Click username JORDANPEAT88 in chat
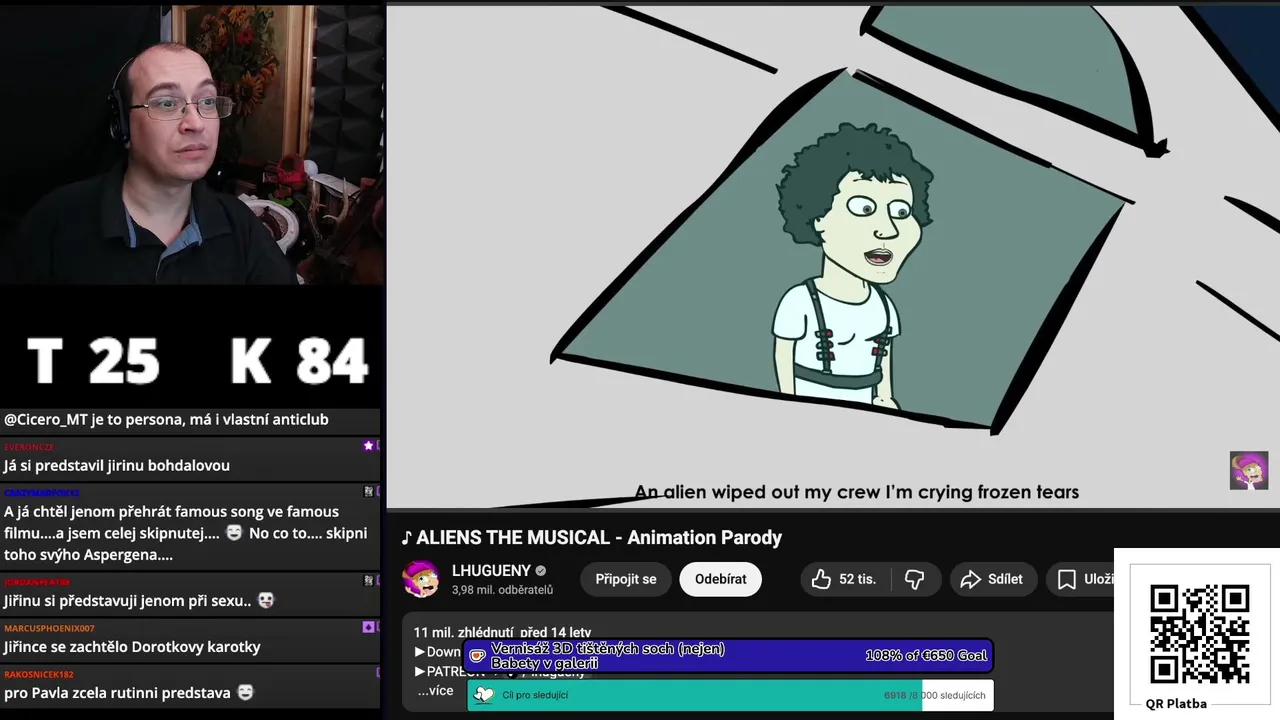Viewport: 1280px width, 720px height. [37, 582]
